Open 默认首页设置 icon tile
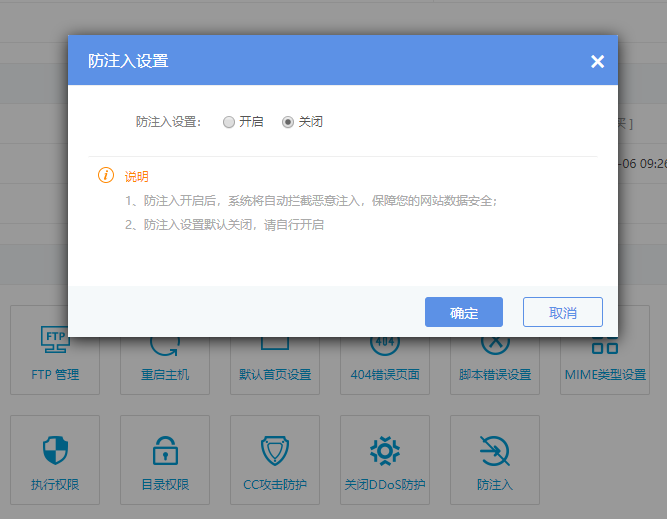The height and width of the screenshot is (519, 667). [x=275, y=355]
